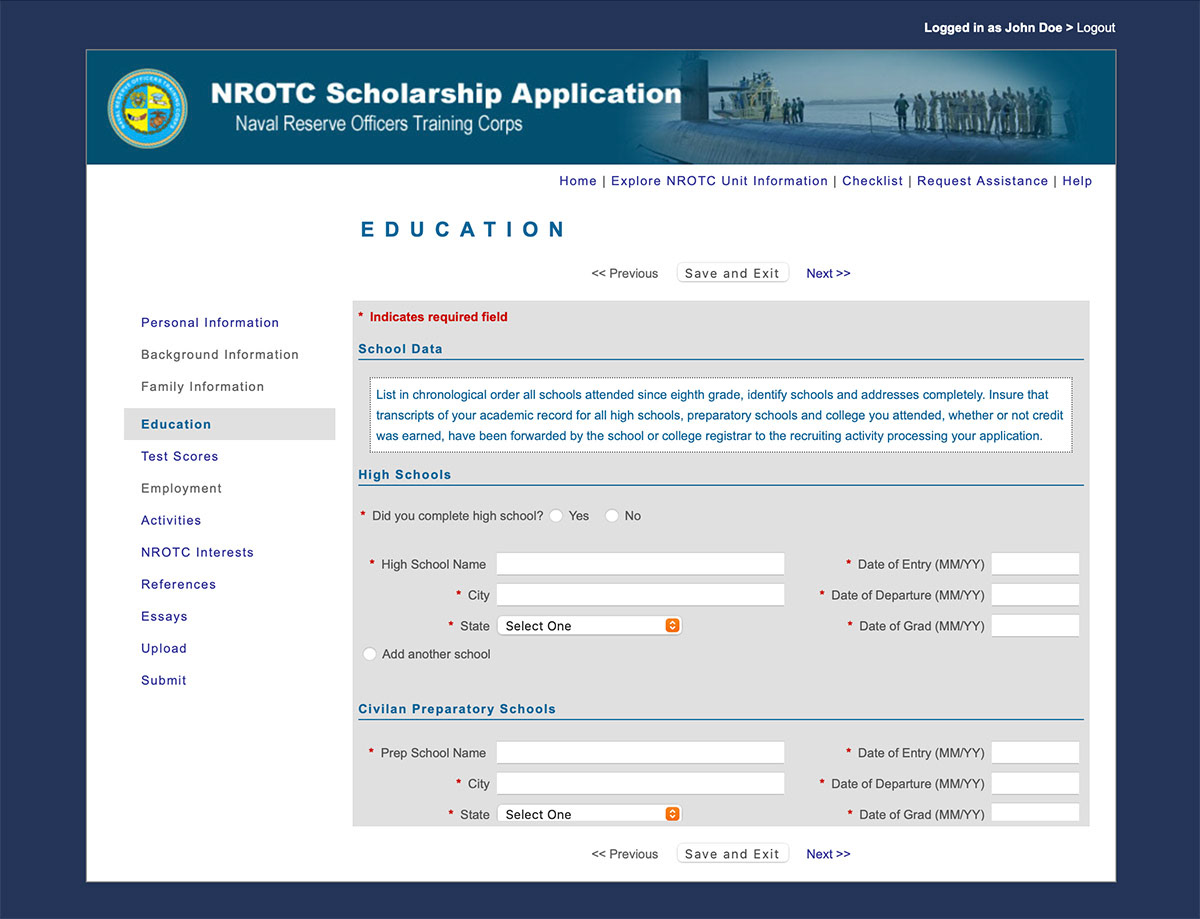1200x919 pixels.
Task: Open the Help page
Action: 1077,181
